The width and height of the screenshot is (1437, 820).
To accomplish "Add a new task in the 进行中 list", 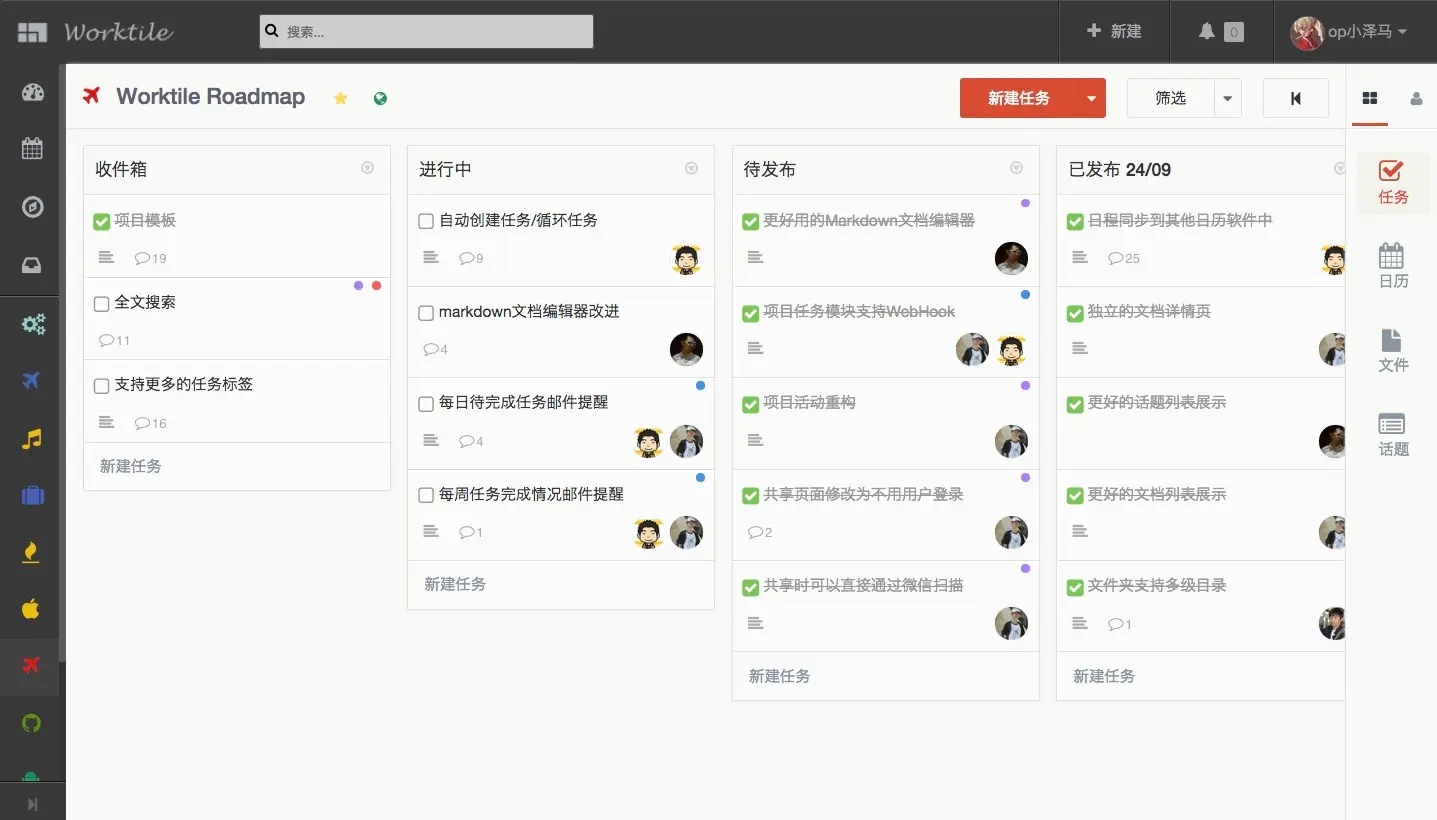I will tap(455, 584).
